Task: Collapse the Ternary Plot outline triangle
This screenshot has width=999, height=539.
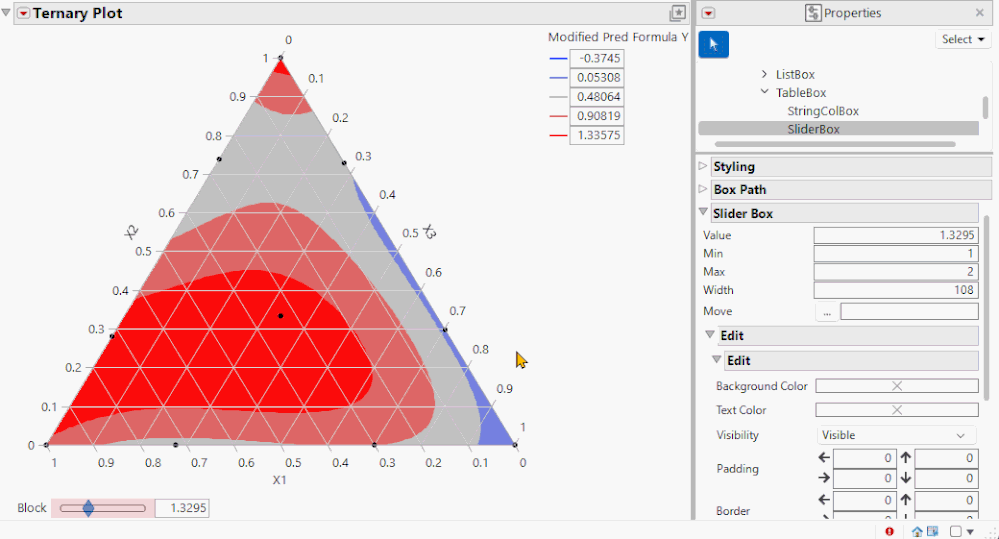Action: pyautogui.click(x=6, y=13)
